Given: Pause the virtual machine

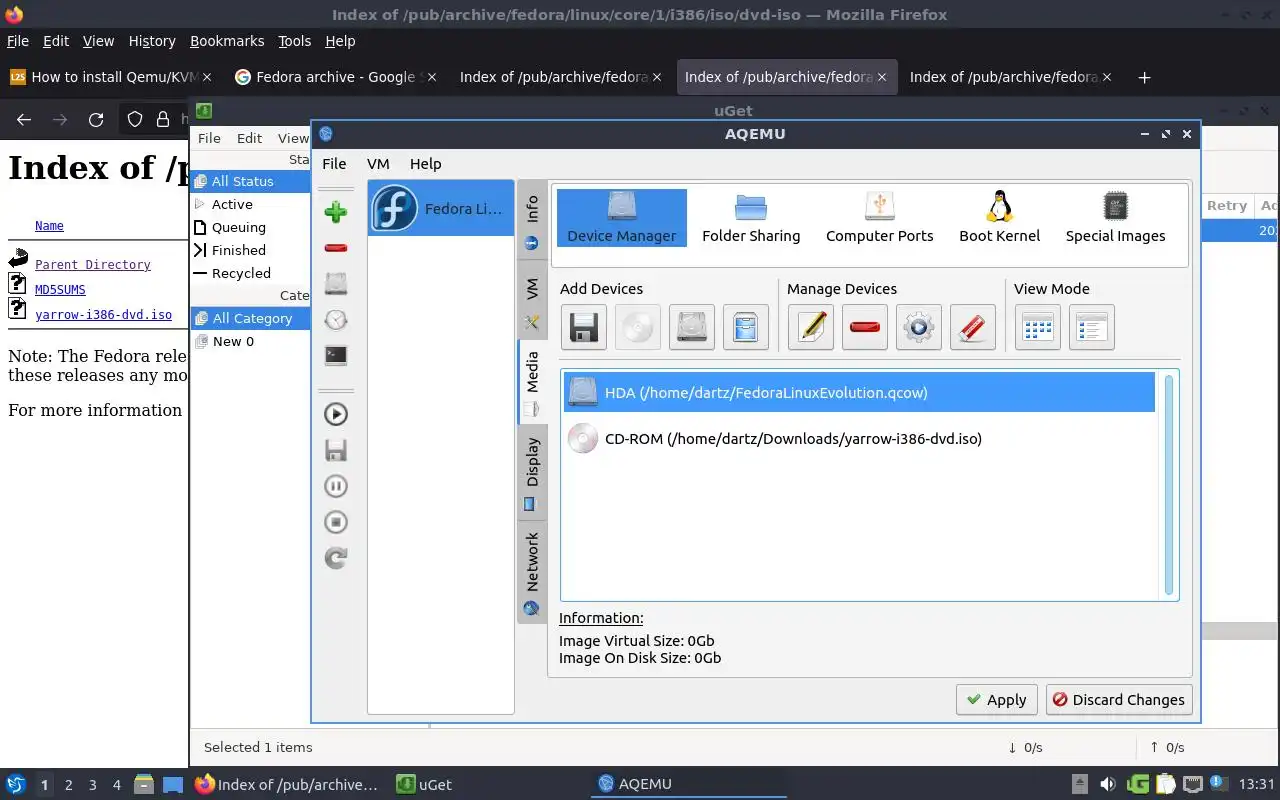Looking at the screenshot, I should coord(336,486).
